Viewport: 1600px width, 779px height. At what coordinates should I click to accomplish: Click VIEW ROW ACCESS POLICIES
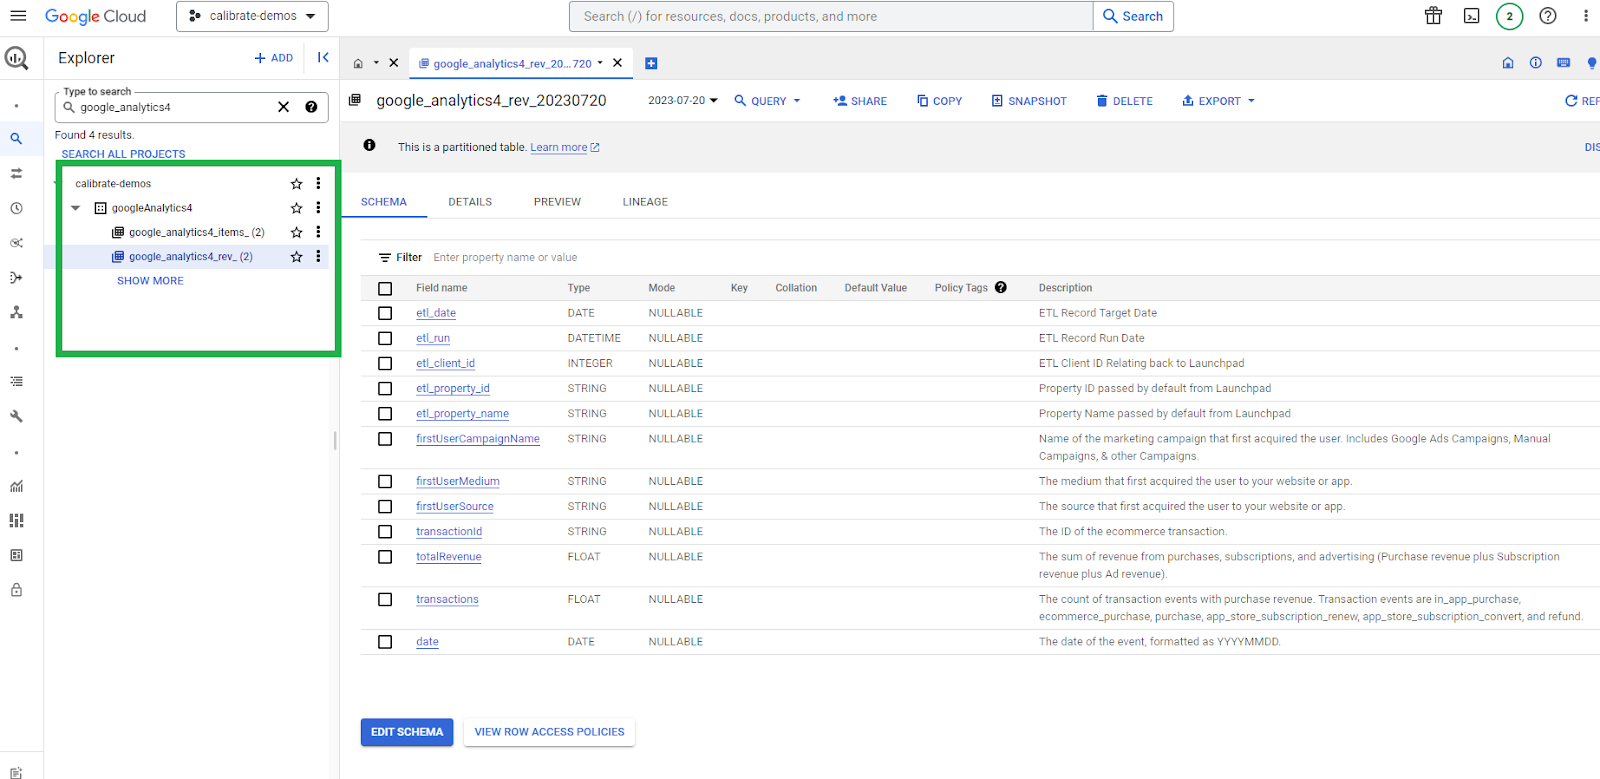(x=549, y=732)
